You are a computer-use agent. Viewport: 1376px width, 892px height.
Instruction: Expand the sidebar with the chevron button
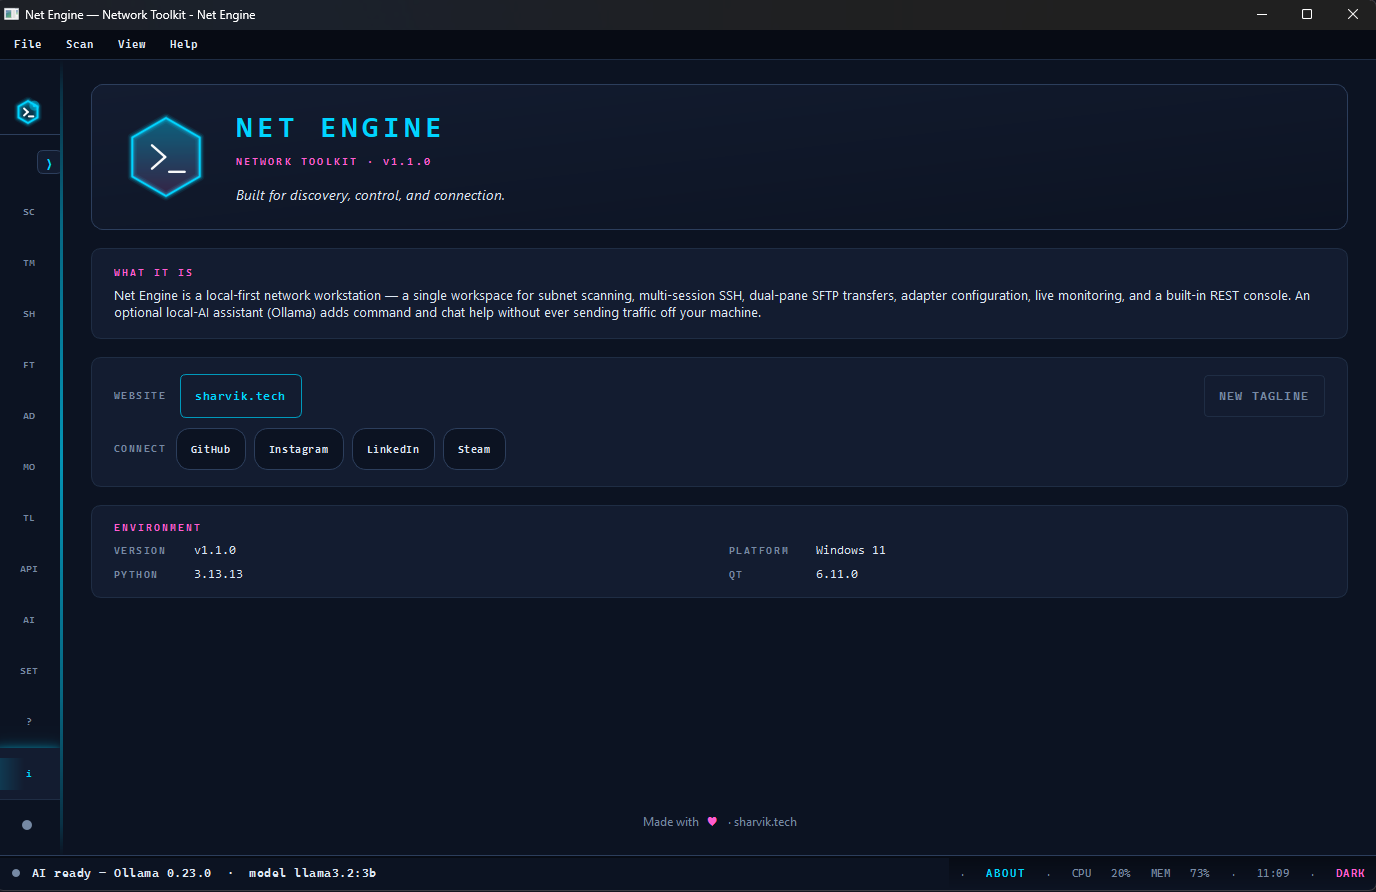[x=49, y=163]
